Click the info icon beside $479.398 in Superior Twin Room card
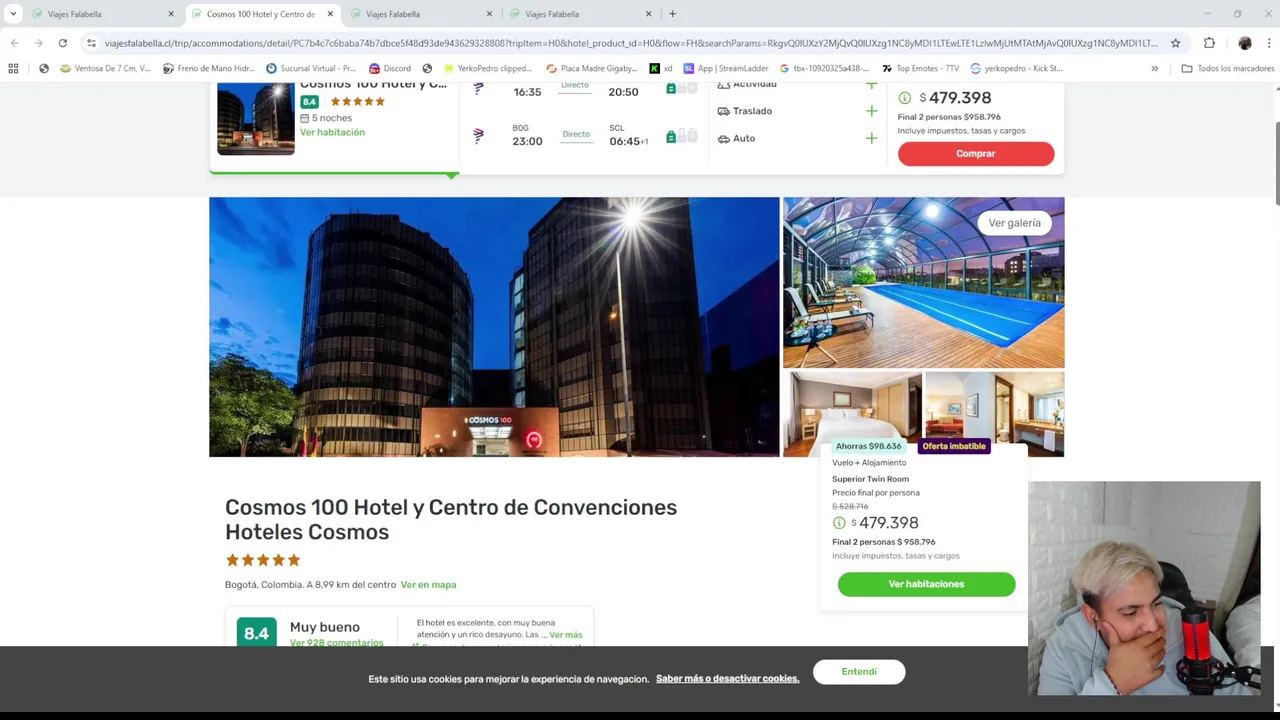This screenshot has width=1280, height=720. [x=838, y=523]
